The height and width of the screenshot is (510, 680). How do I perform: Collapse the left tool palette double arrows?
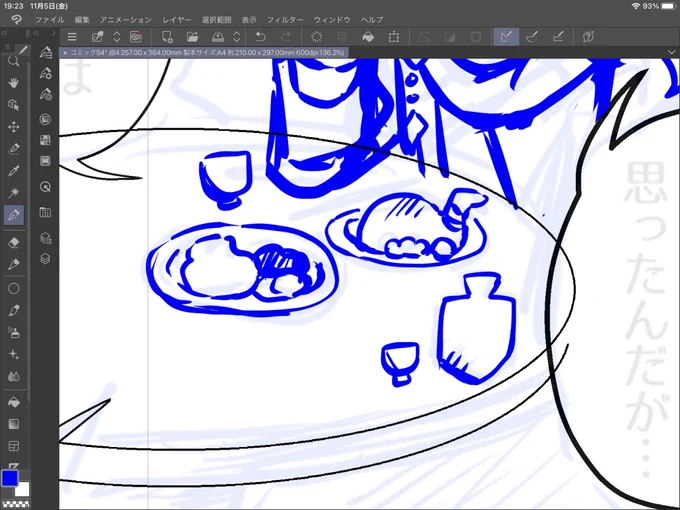(x=4, y=33)
